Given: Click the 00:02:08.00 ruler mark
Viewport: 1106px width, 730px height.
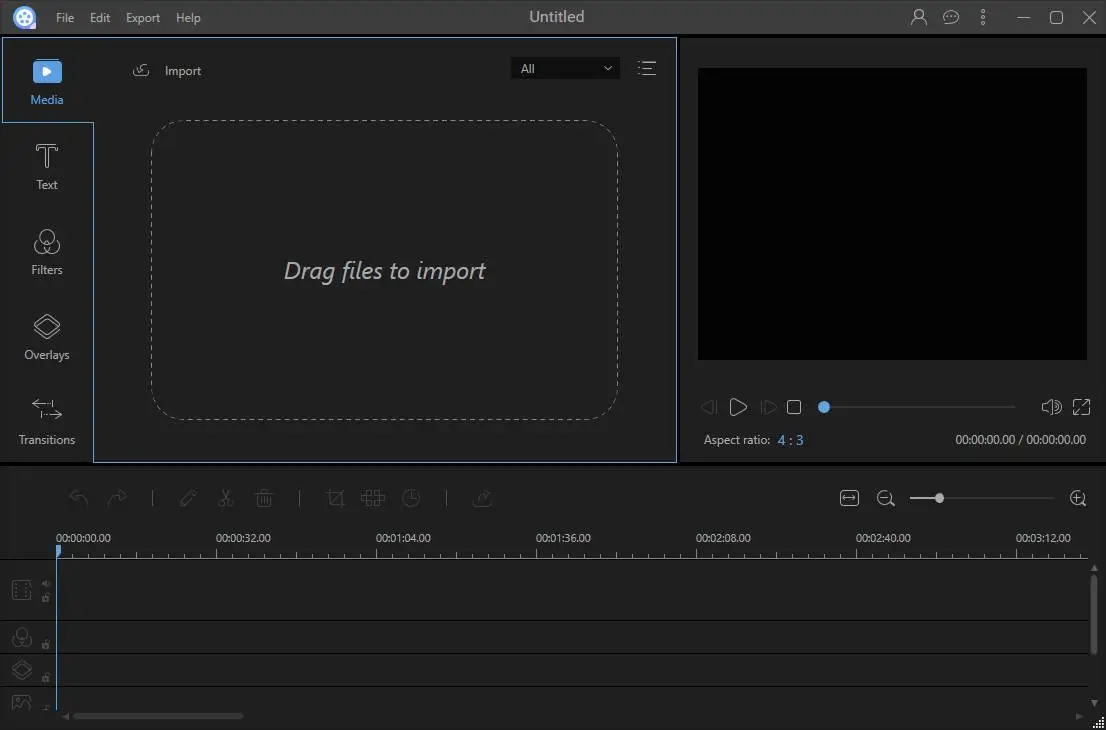Looking at the screenshot, I should [x=723, y=538].
